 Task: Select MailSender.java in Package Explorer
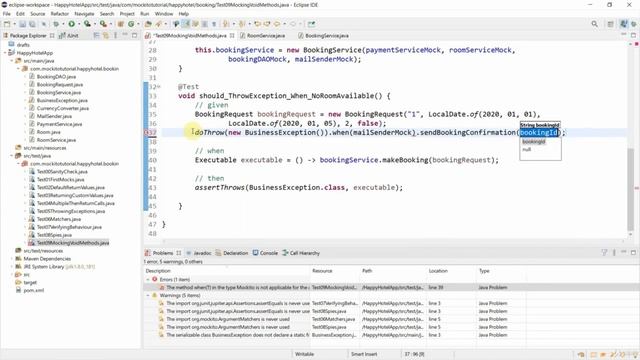click(x=54, y=116)
